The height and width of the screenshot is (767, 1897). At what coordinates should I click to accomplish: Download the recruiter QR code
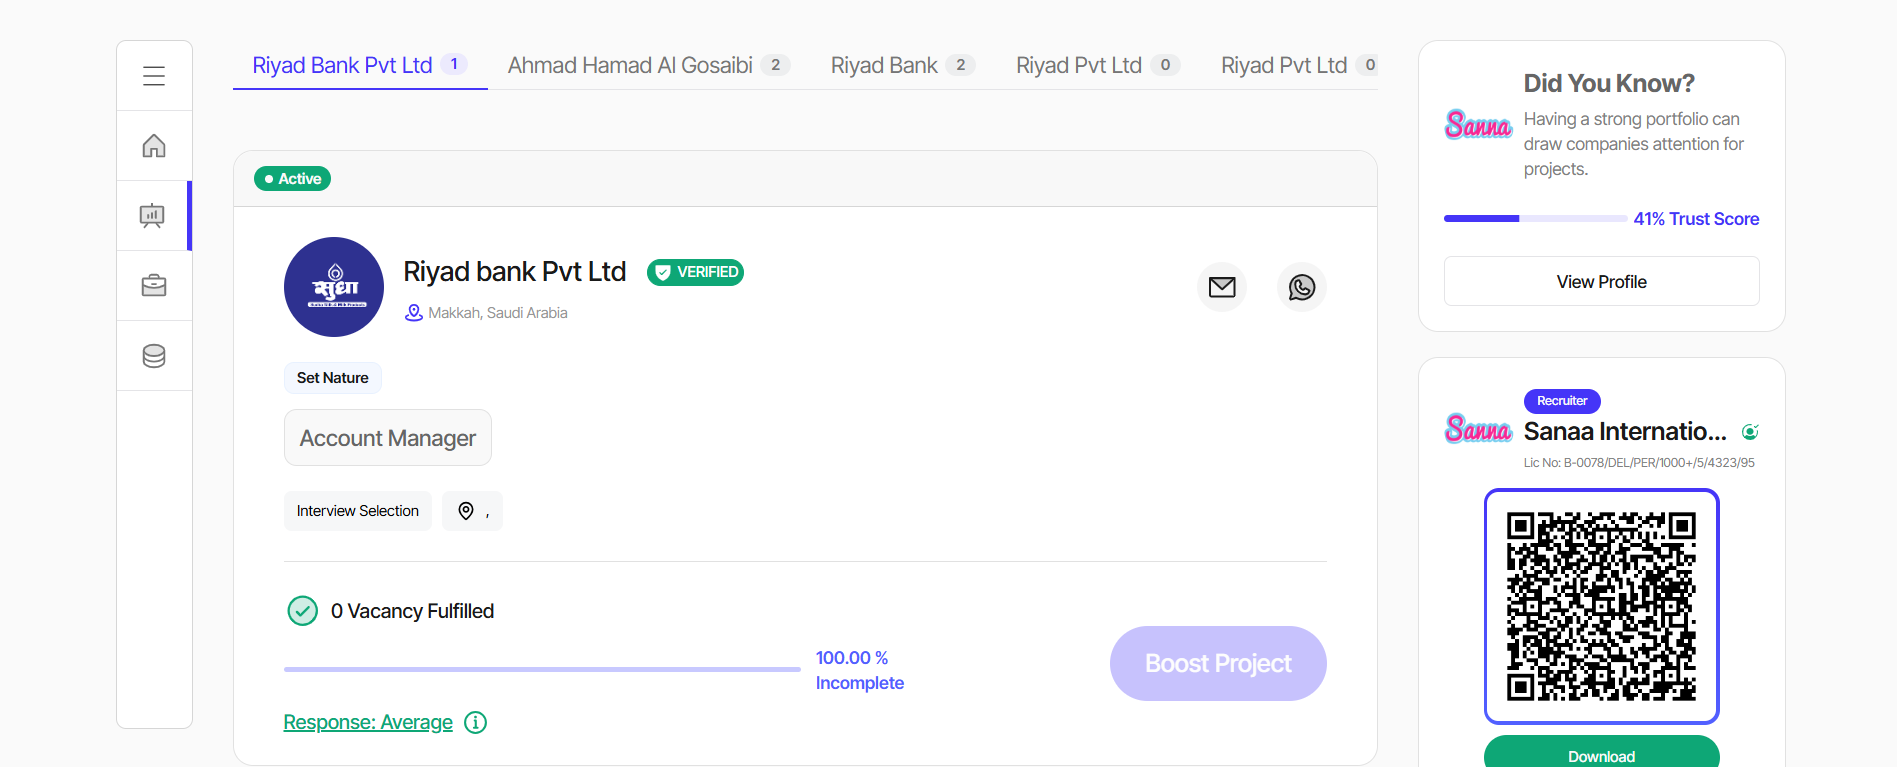tap(1601, 755)
